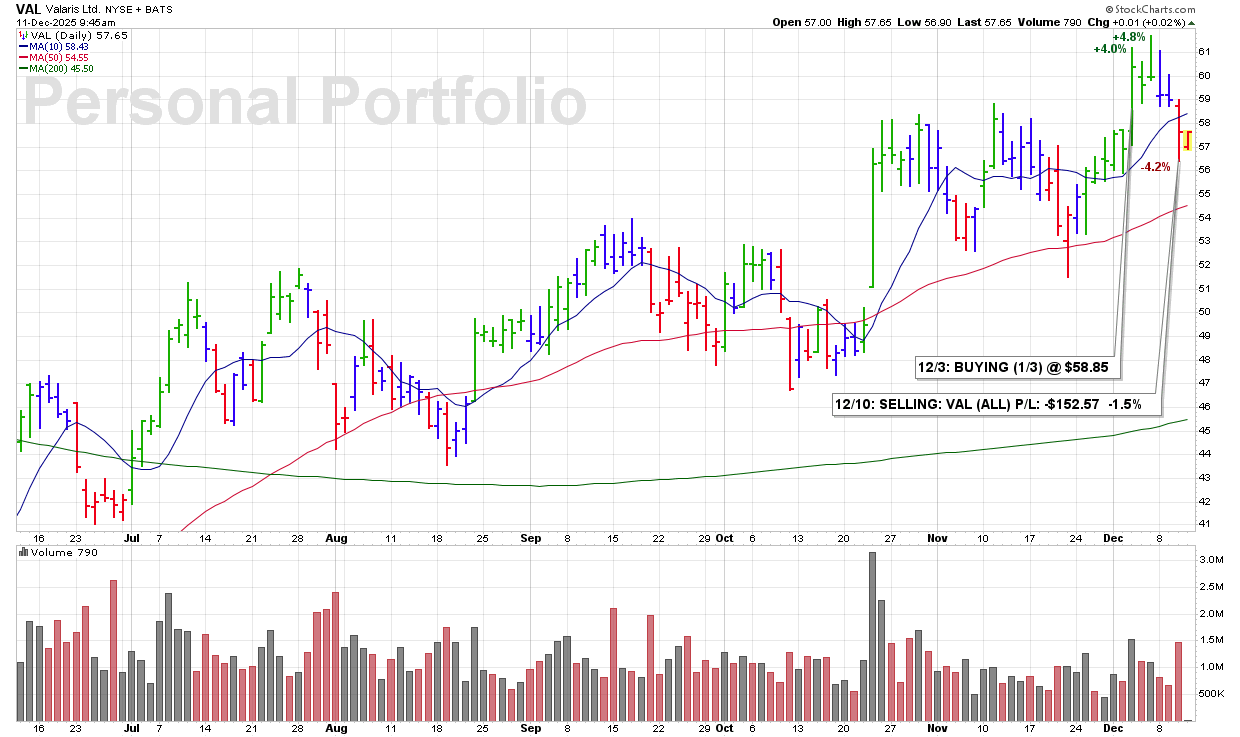This screenshot has width=1240, height=737.
Task: Select the 12/3: BUYING (1/3) @ $58.85 note
Action: pyautogui.click(x=1018, y=368)
